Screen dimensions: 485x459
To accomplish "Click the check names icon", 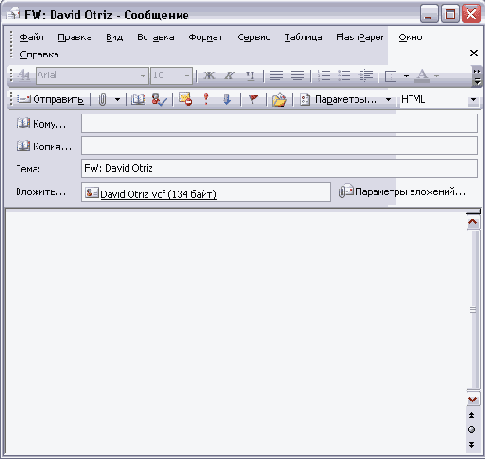I will pyautogui.click(x=159, y=99).
